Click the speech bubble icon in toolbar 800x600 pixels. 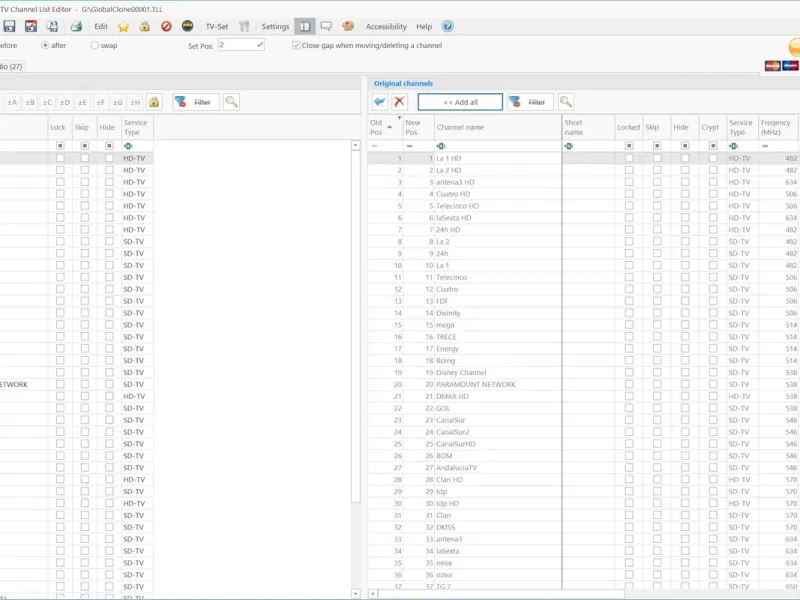coord(326,27)
